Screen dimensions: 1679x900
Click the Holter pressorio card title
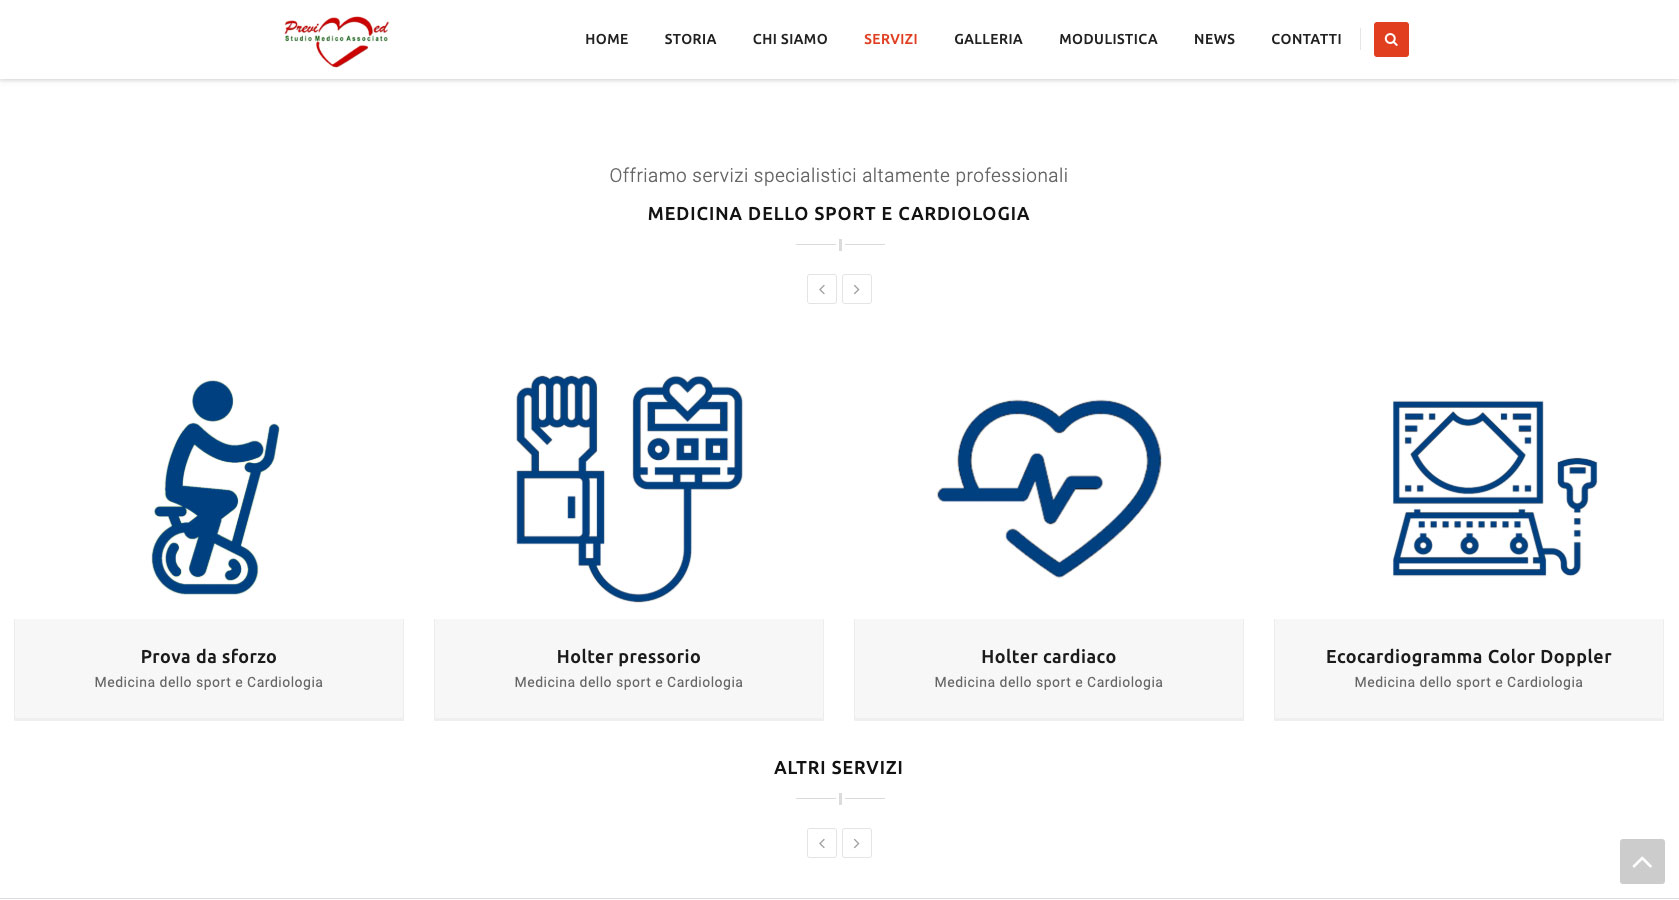pyautogui.click(x=629, y=657)
